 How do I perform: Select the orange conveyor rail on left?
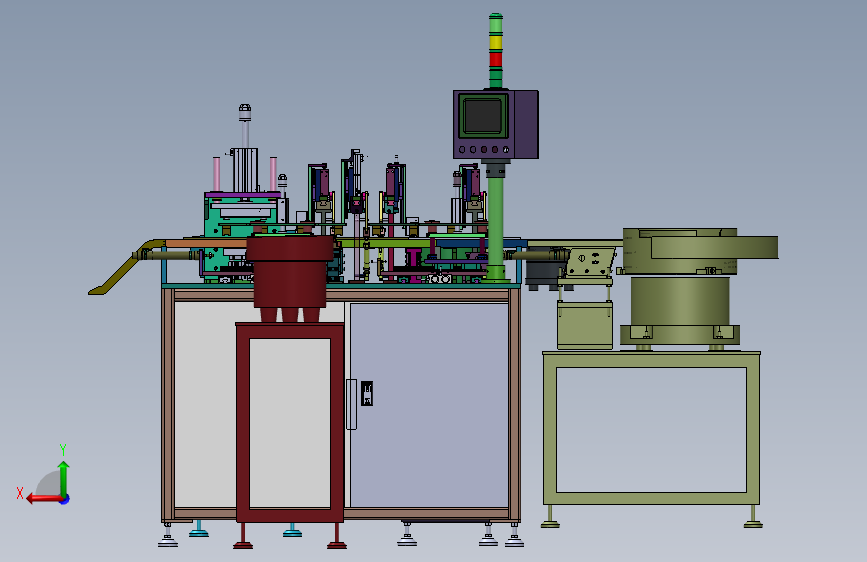[206, 243]
